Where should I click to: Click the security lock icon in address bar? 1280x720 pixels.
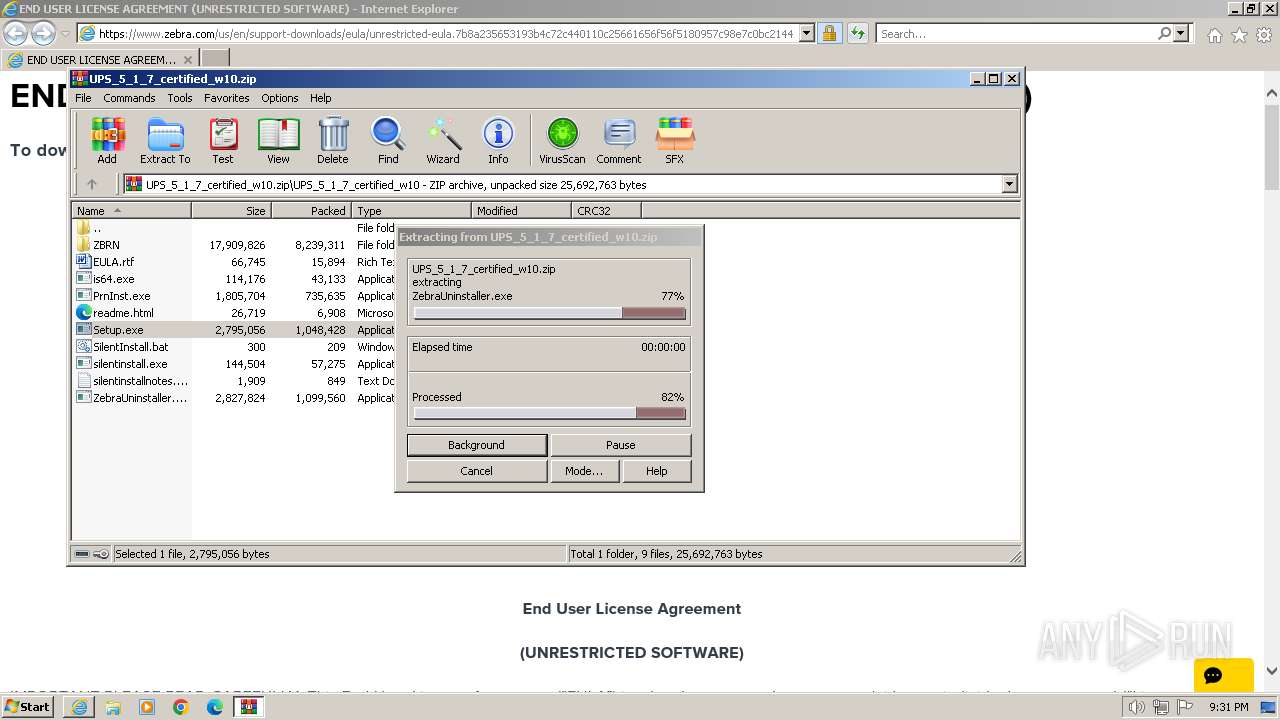pyautogui.click(x=829, y=33)
